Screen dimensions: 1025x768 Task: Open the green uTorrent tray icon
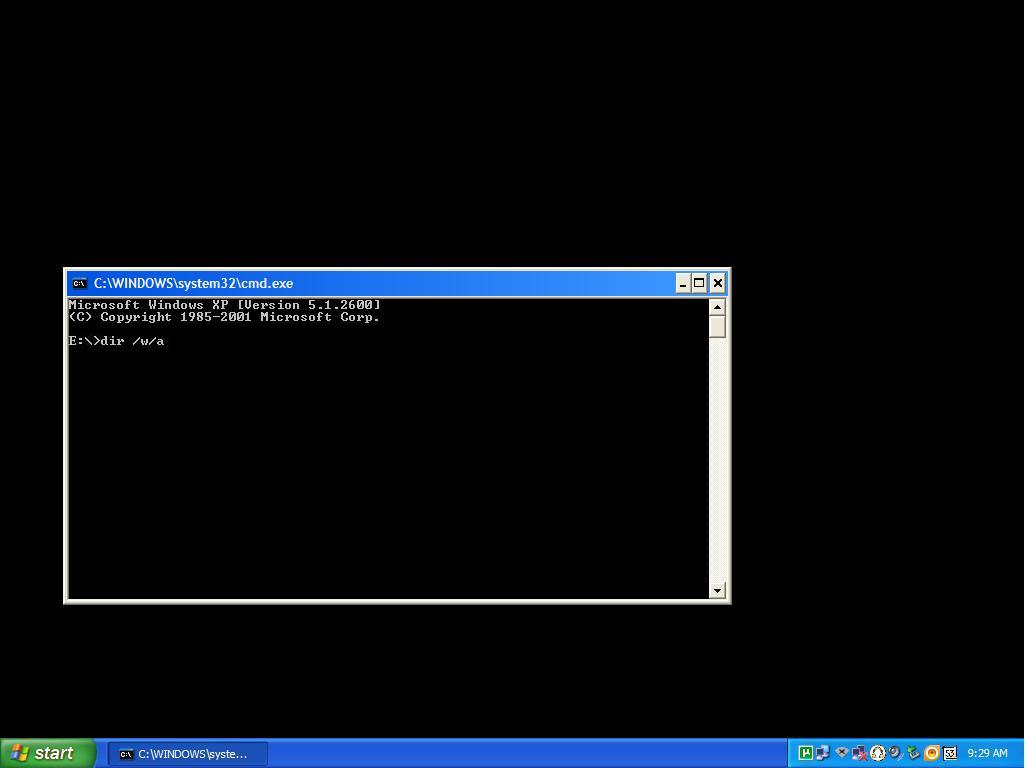point(805,753)
